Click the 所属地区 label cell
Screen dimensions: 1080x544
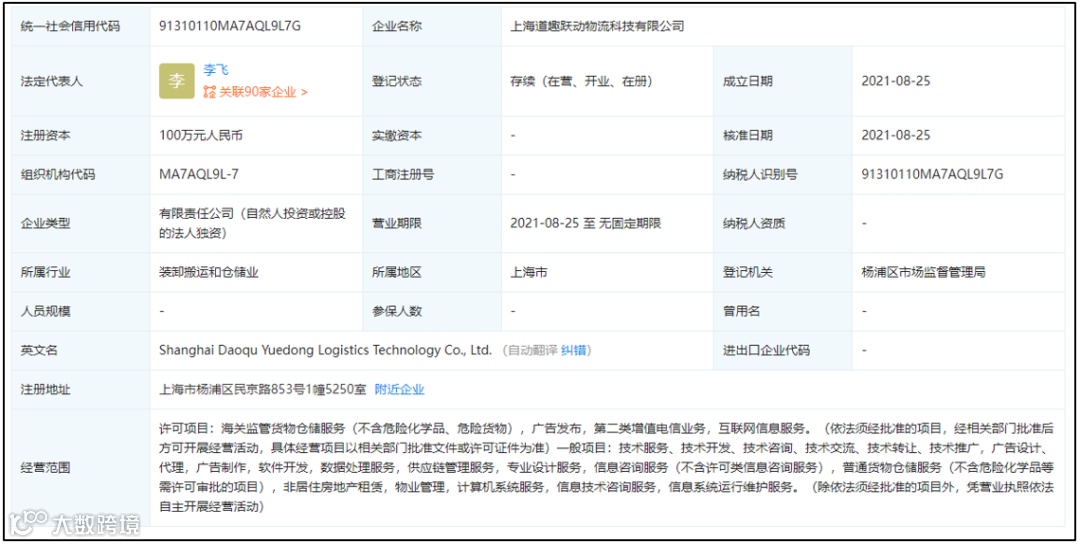(x=432, y=273)
